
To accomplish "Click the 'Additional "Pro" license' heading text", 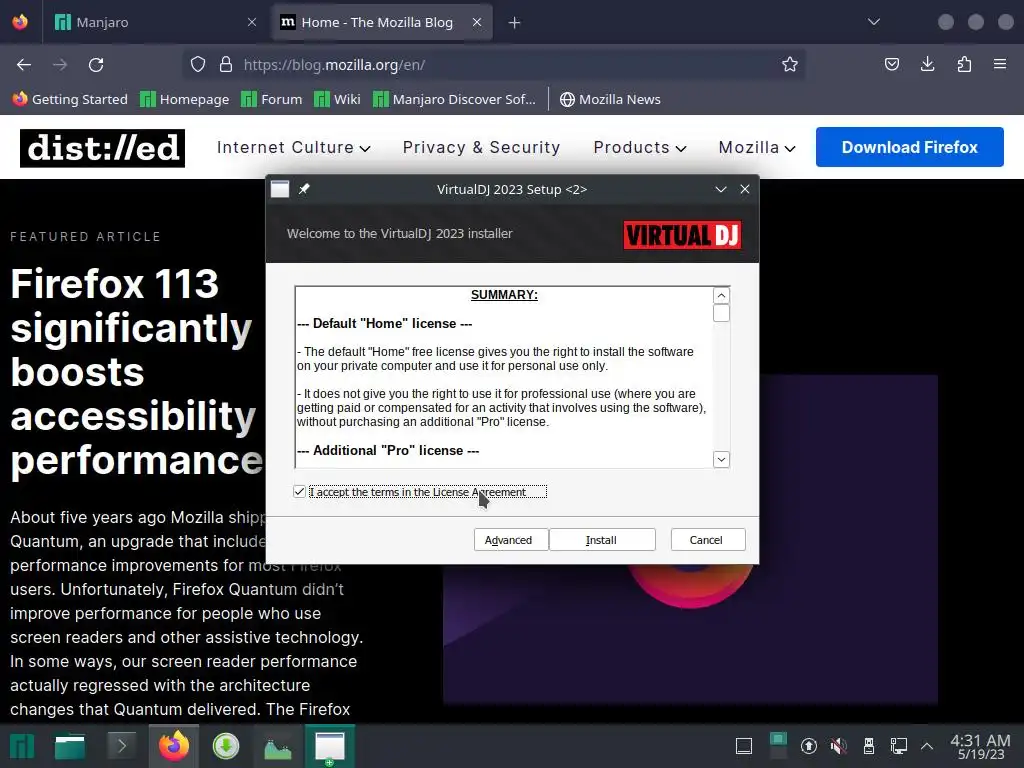I will [x=388, y=451].
